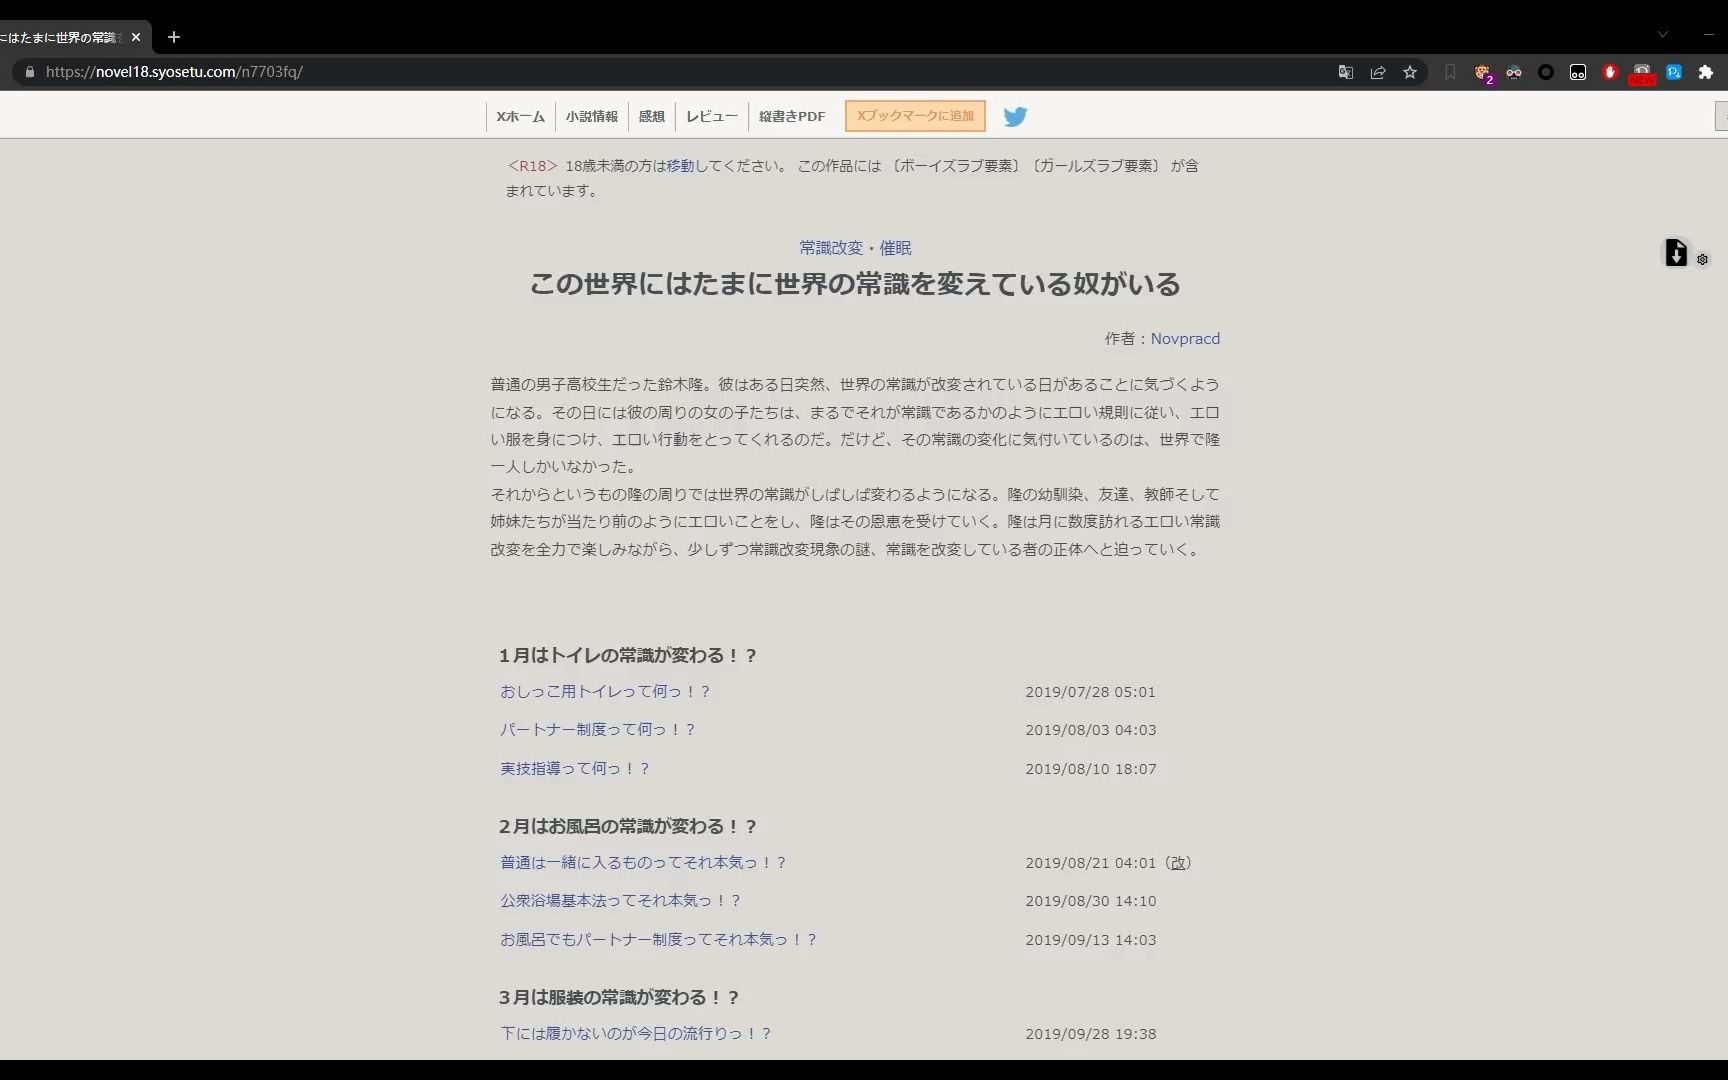Viewport: 1728px width, 1080px height.
Task: Go to Xホーム in the navigation bar
Action: pos(521,117)
